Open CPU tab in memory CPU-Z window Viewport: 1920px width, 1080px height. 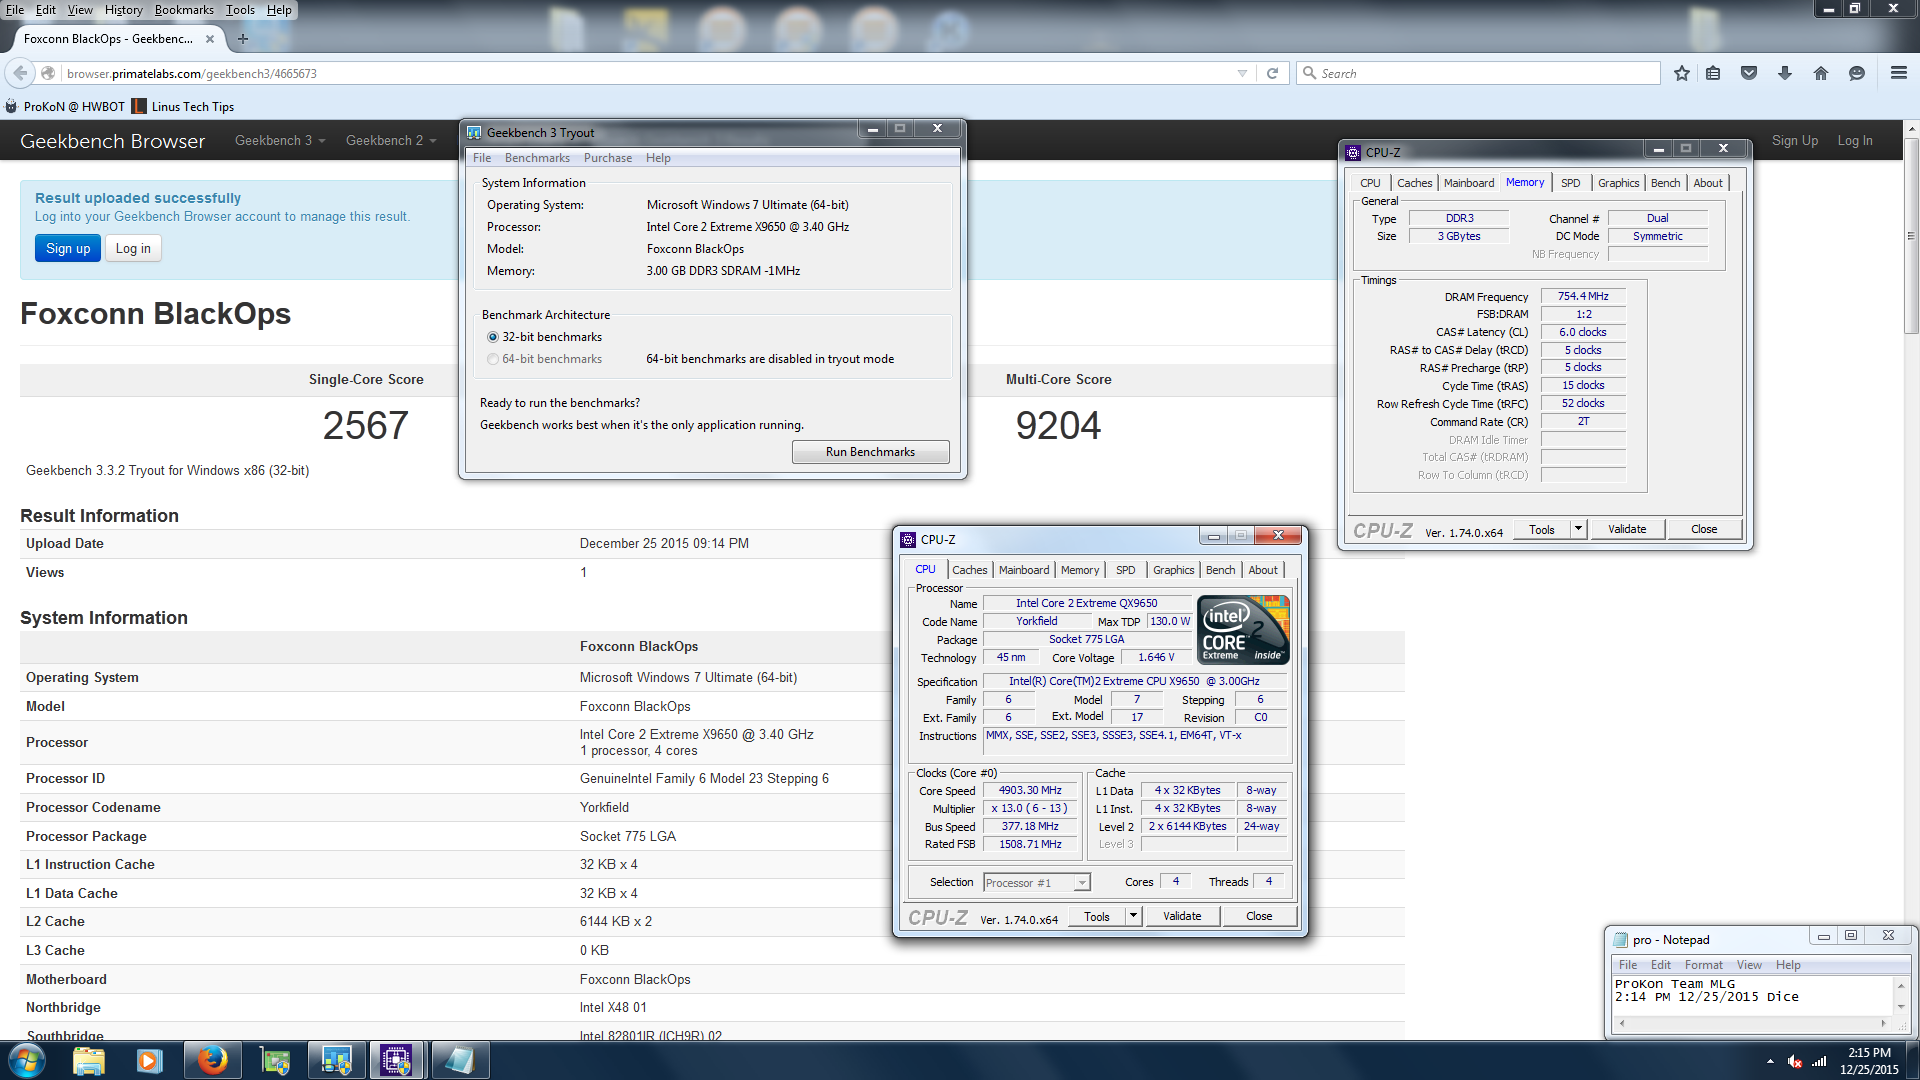(1370, 183)
